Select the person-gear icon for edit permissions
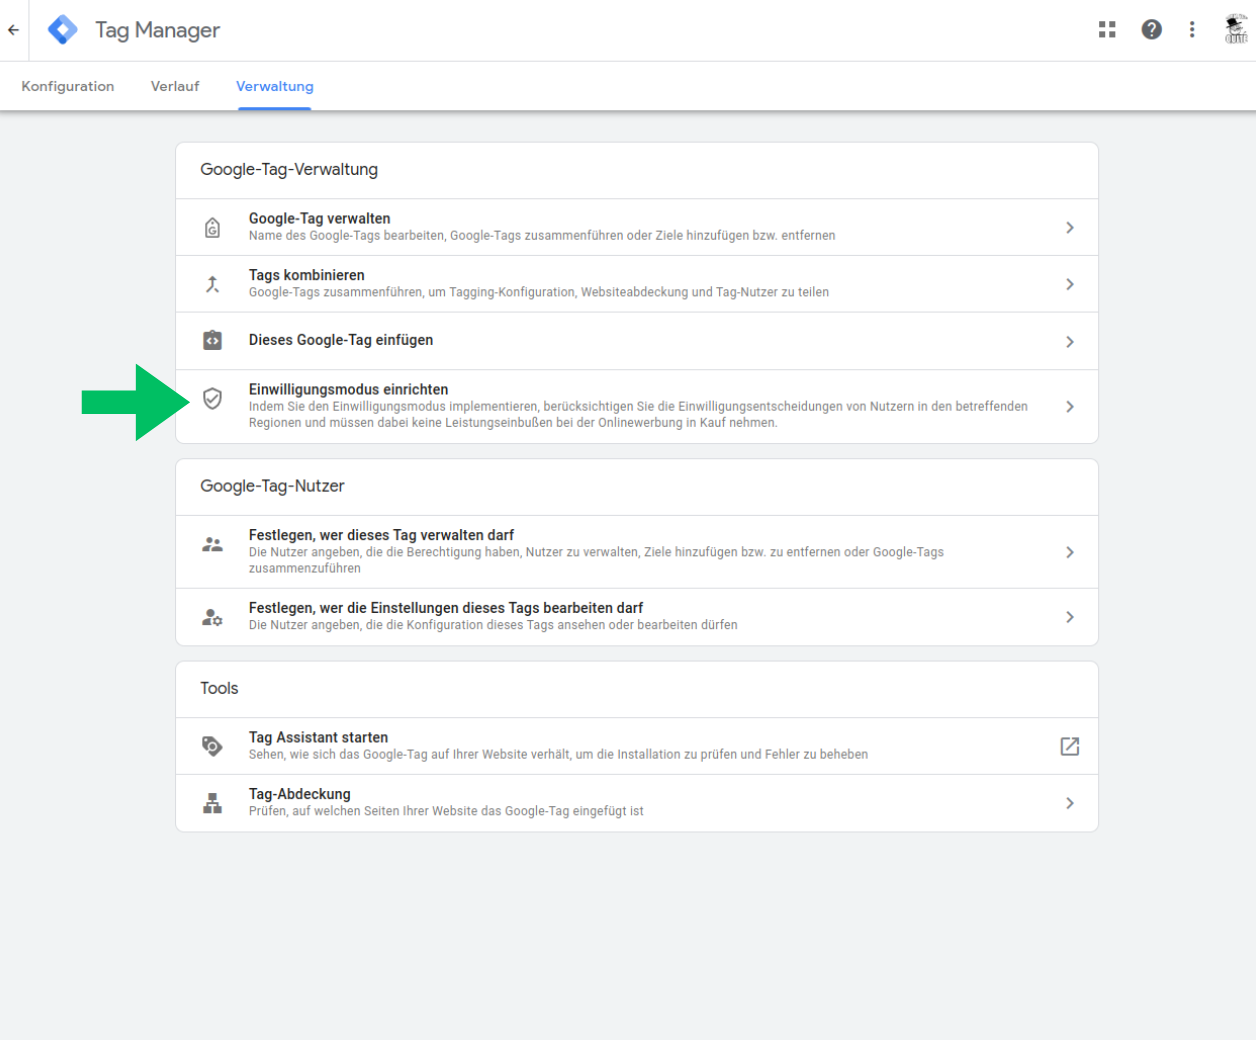This screenshot has width=1256, height=1040. [x=212, y=616]
